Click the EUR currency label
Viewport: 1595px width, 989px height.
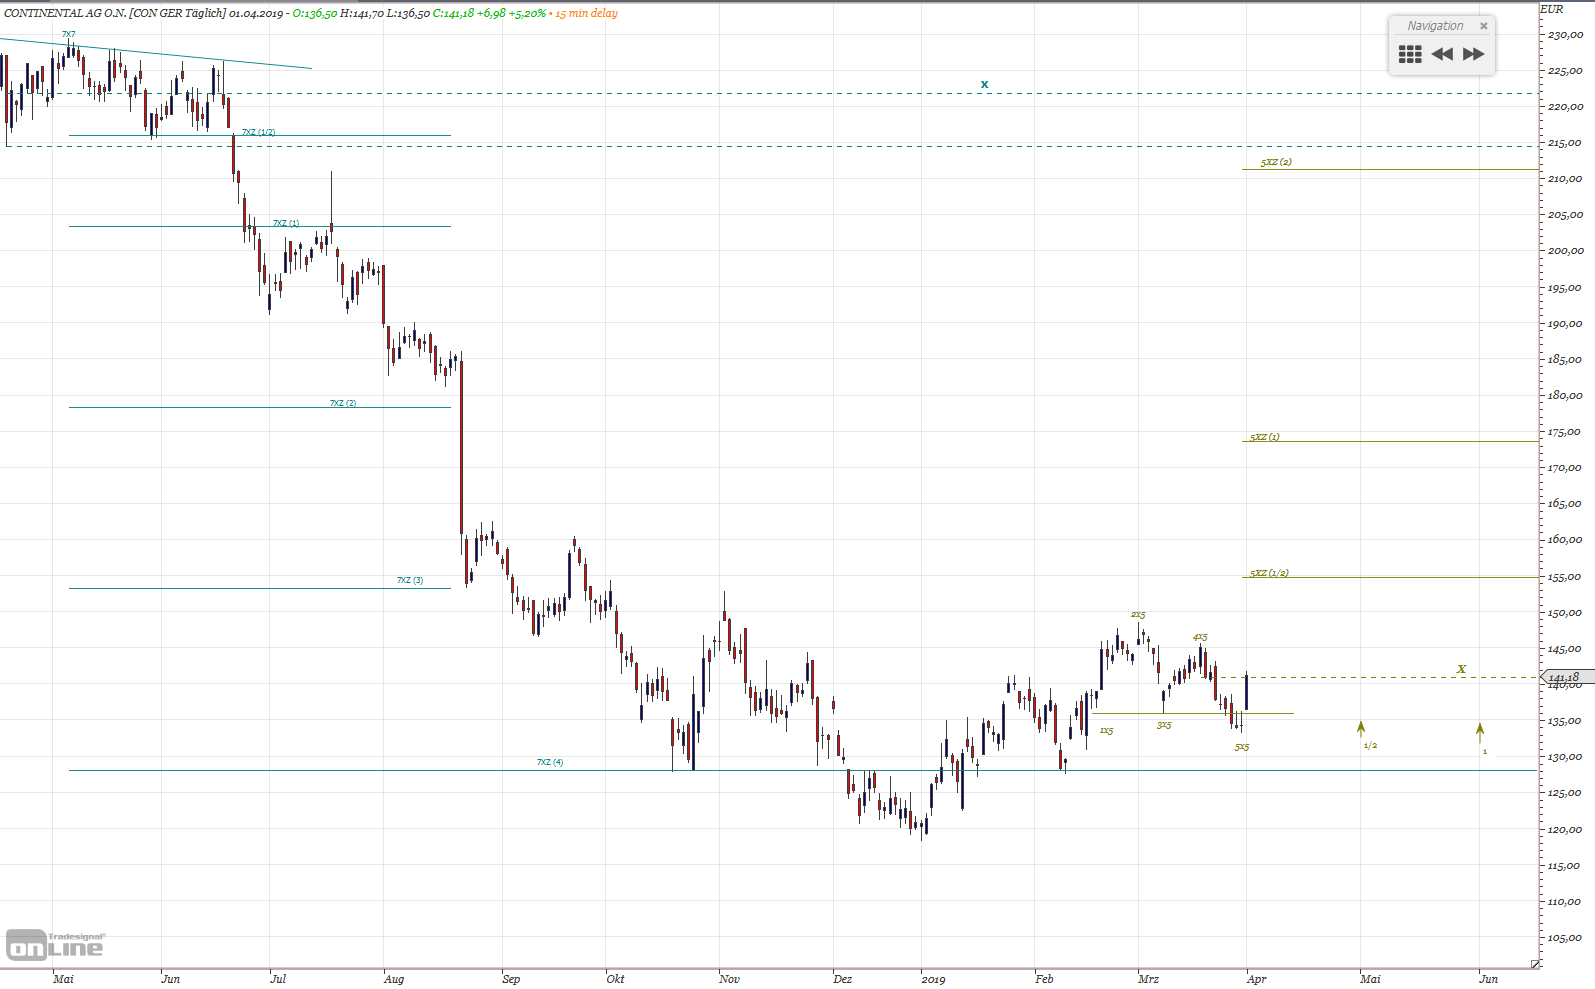click(1551, 9)
